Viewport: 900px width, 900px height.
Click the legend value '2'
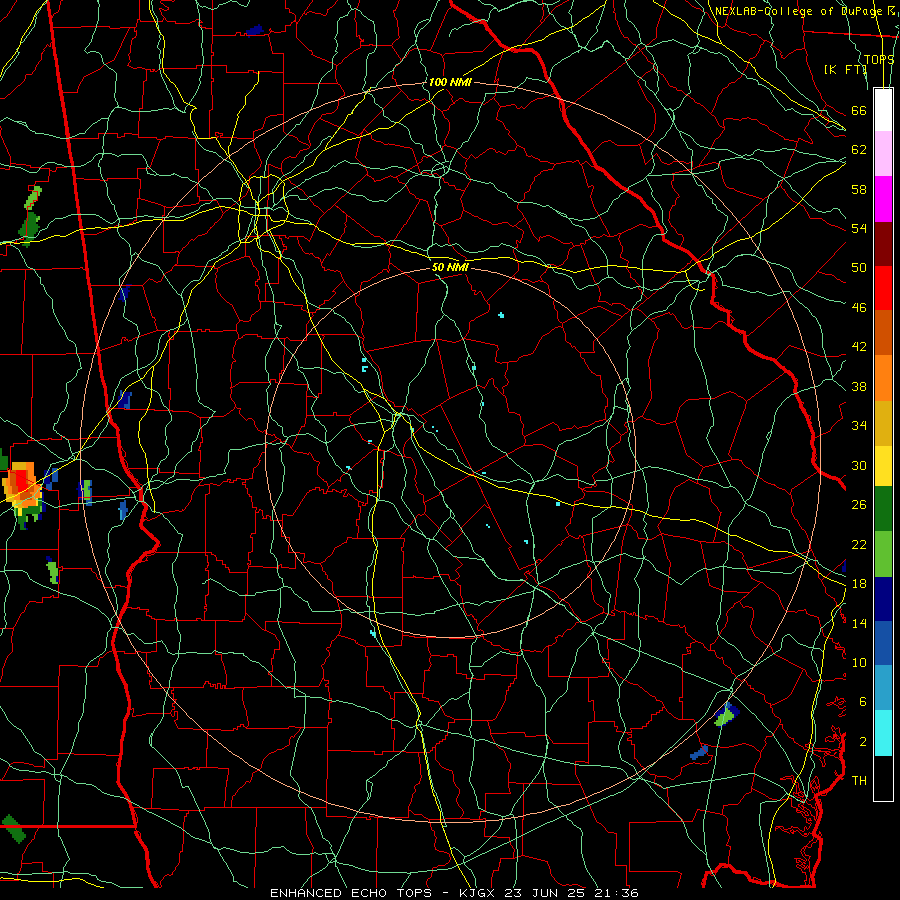click(x=862, y=741)
